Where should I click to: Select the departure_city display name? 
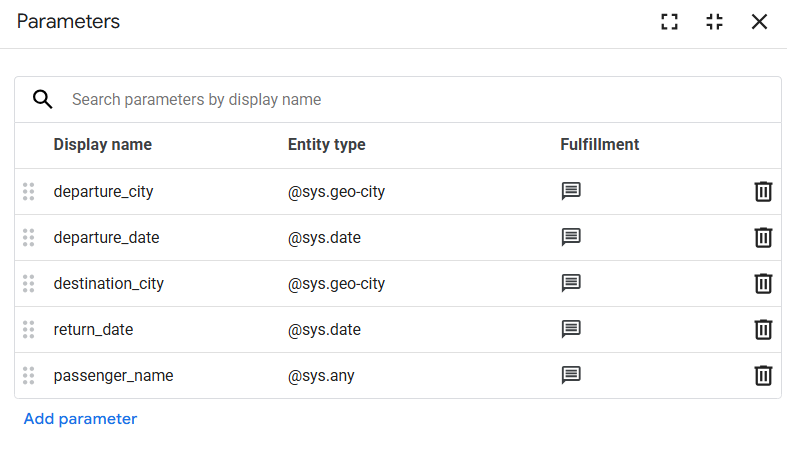pos(103,191)
